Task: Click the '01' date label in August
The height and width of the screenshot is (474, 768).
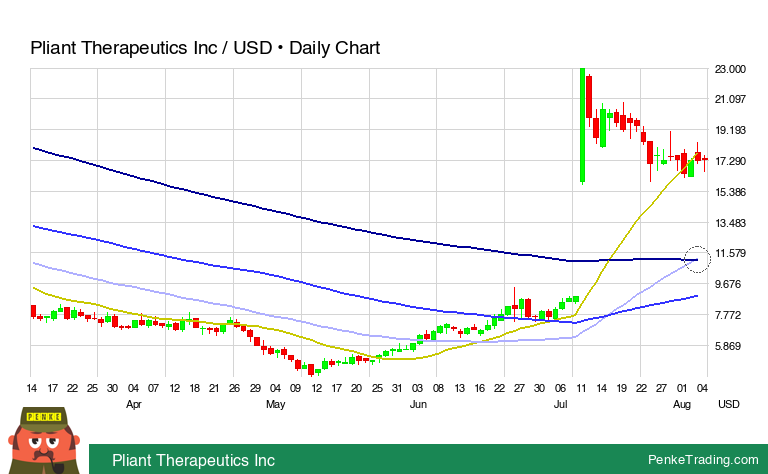Action: click(x=682, y=388)
